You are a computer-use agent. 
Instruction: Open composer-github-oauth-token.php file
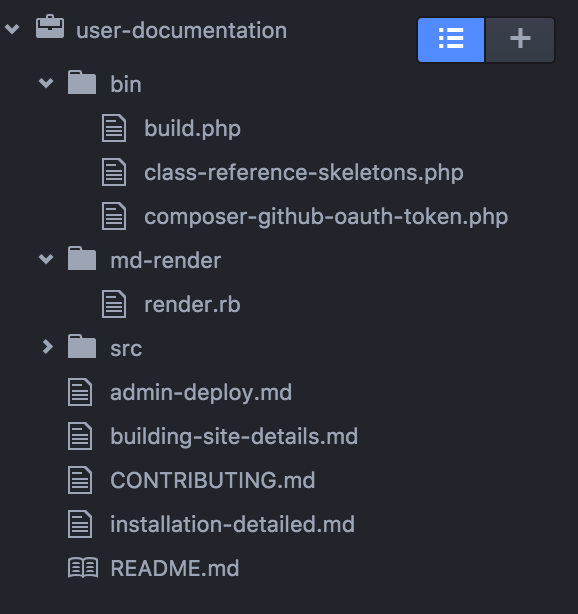point(326,217)
